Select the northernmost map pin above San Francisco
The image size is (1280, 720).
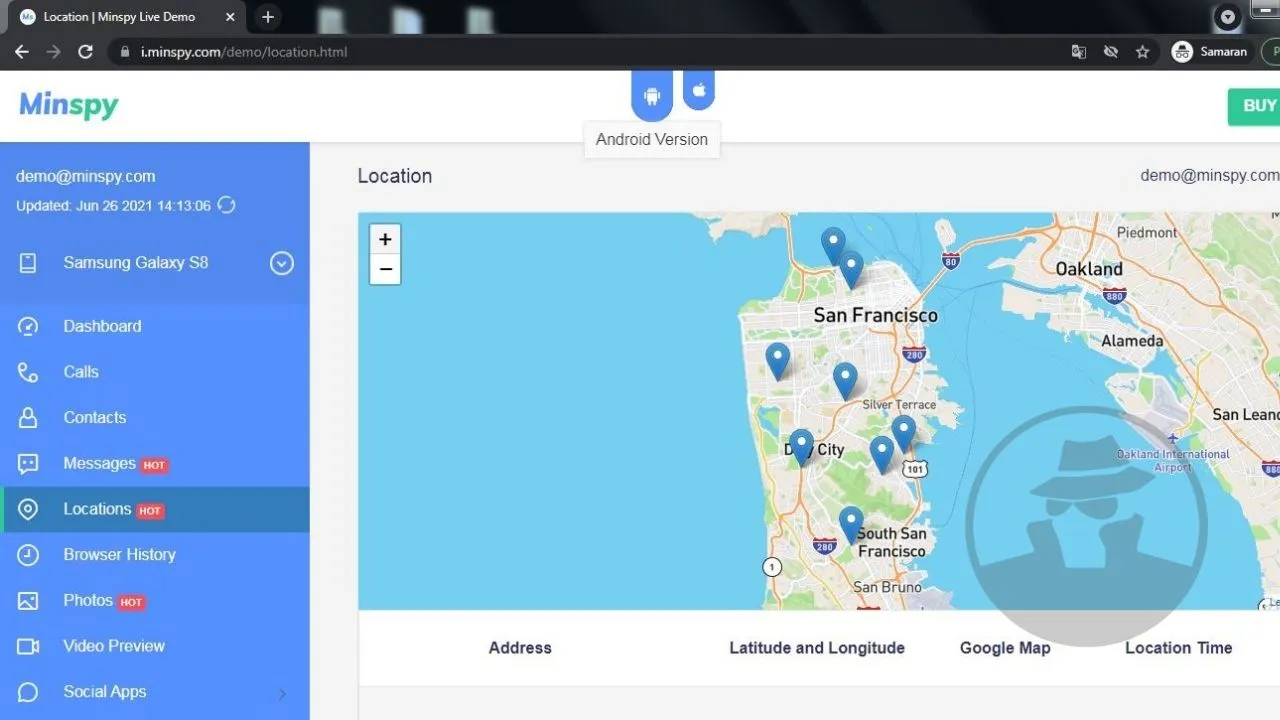(833, 245)
